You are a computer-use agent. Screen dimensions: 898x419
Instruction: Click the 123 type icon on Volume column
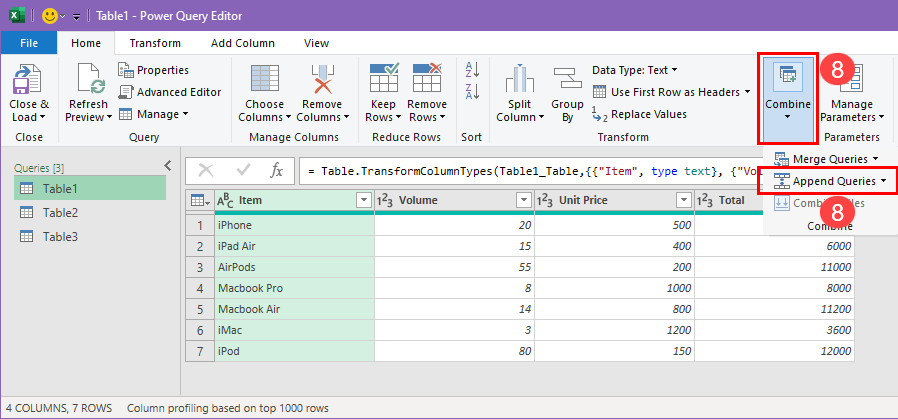click(384, 200)
